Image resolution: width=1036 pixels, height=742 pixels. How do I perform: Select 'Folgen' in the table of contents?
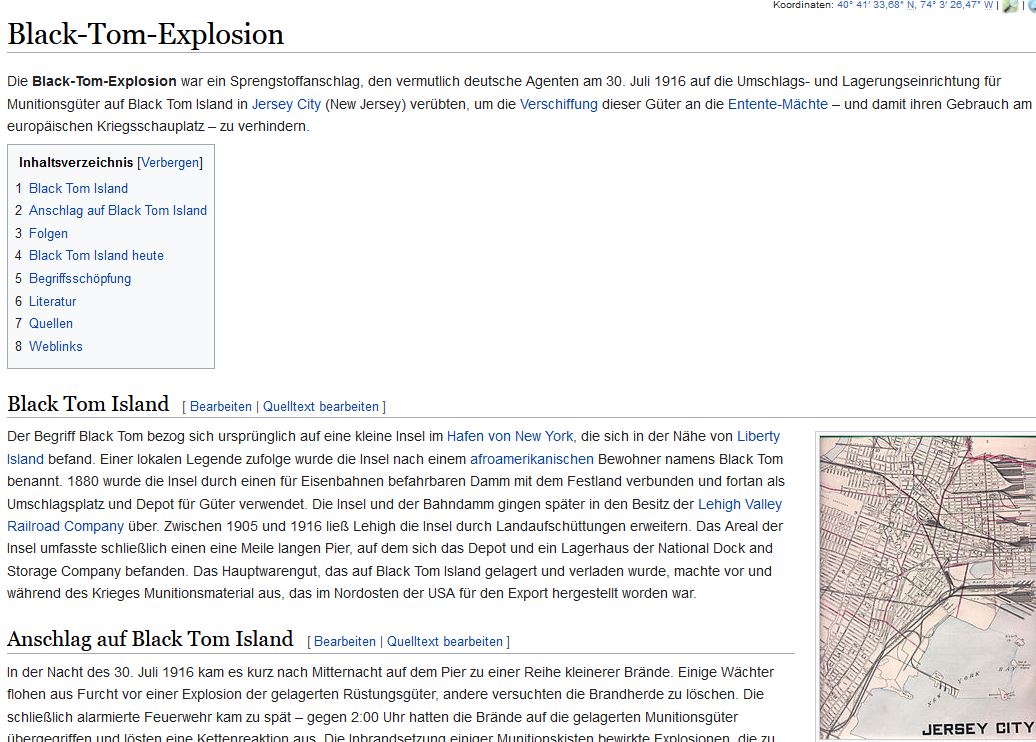coord(48,233)
